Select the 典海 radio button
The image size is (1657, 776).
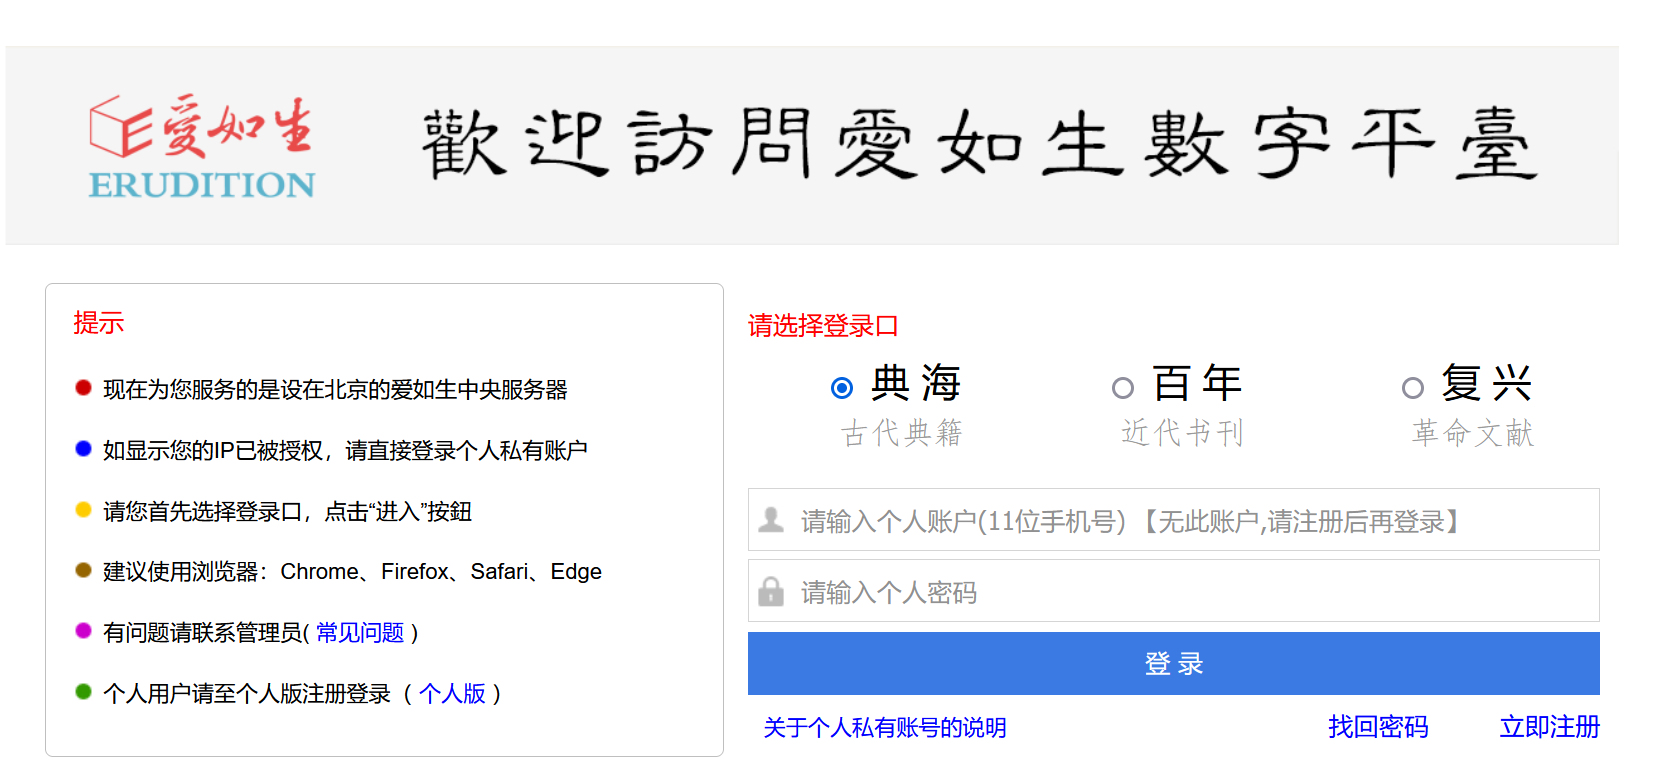(842, 388)
